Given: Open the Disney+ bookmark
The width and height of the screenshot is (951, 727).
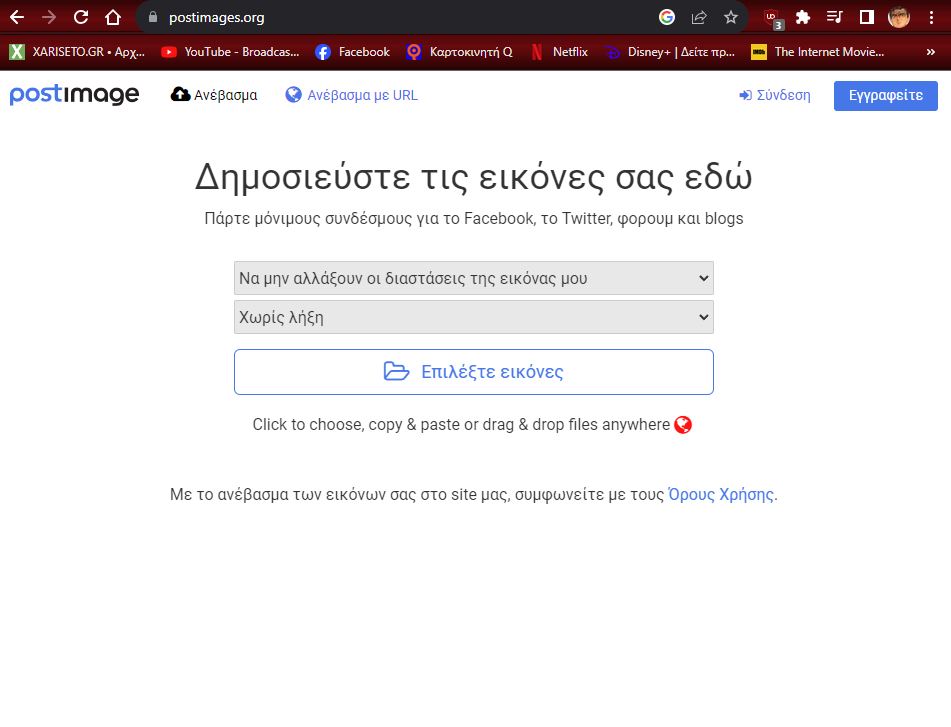Looking at the screenshot, I should [x=670, y=52].
